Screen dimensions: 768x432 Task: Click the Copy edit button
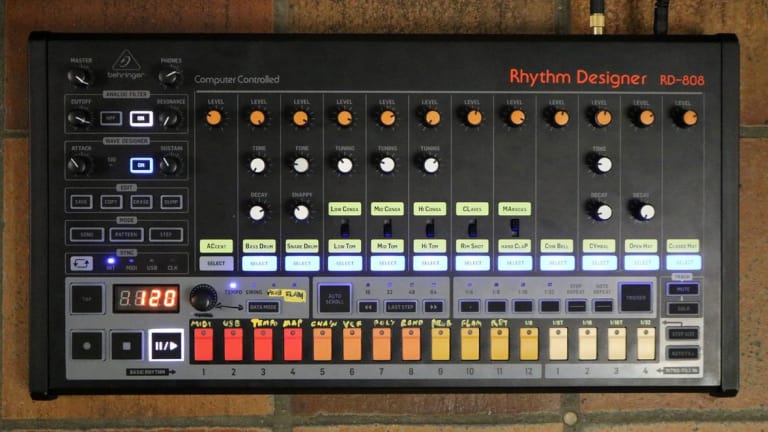coord(111,202)
